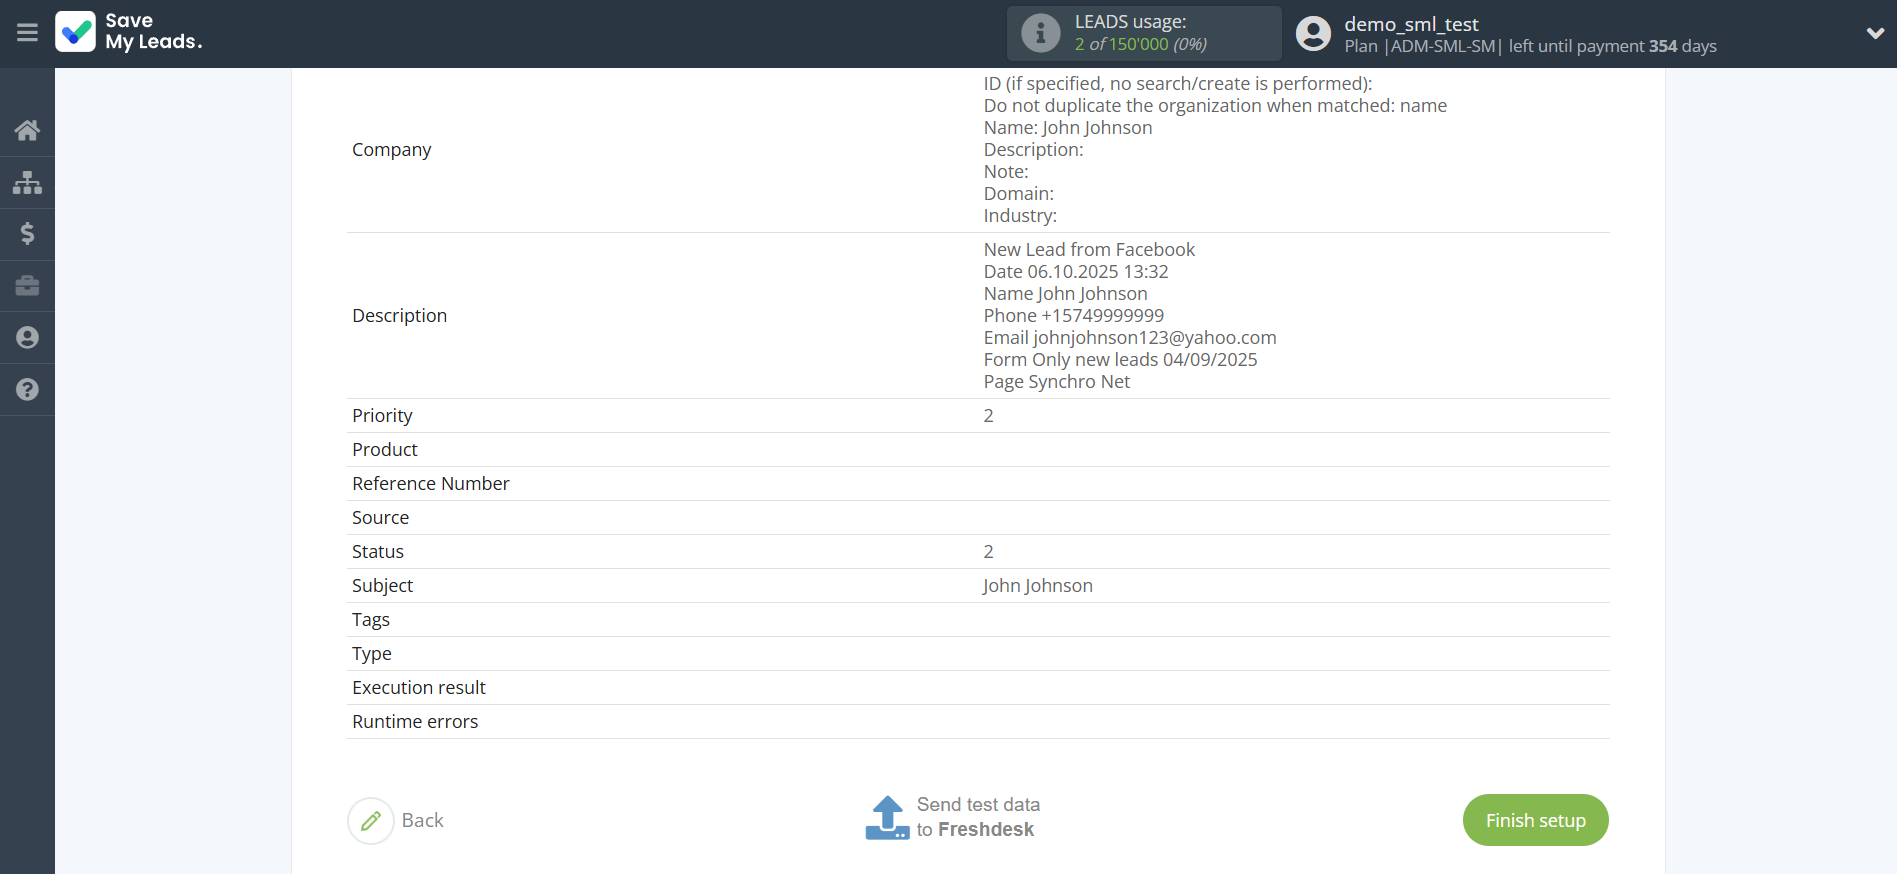The image size is (1897, 874).
Task: Open Connections sitemap icon in sidebar
Action: click(x=27, y=182)
